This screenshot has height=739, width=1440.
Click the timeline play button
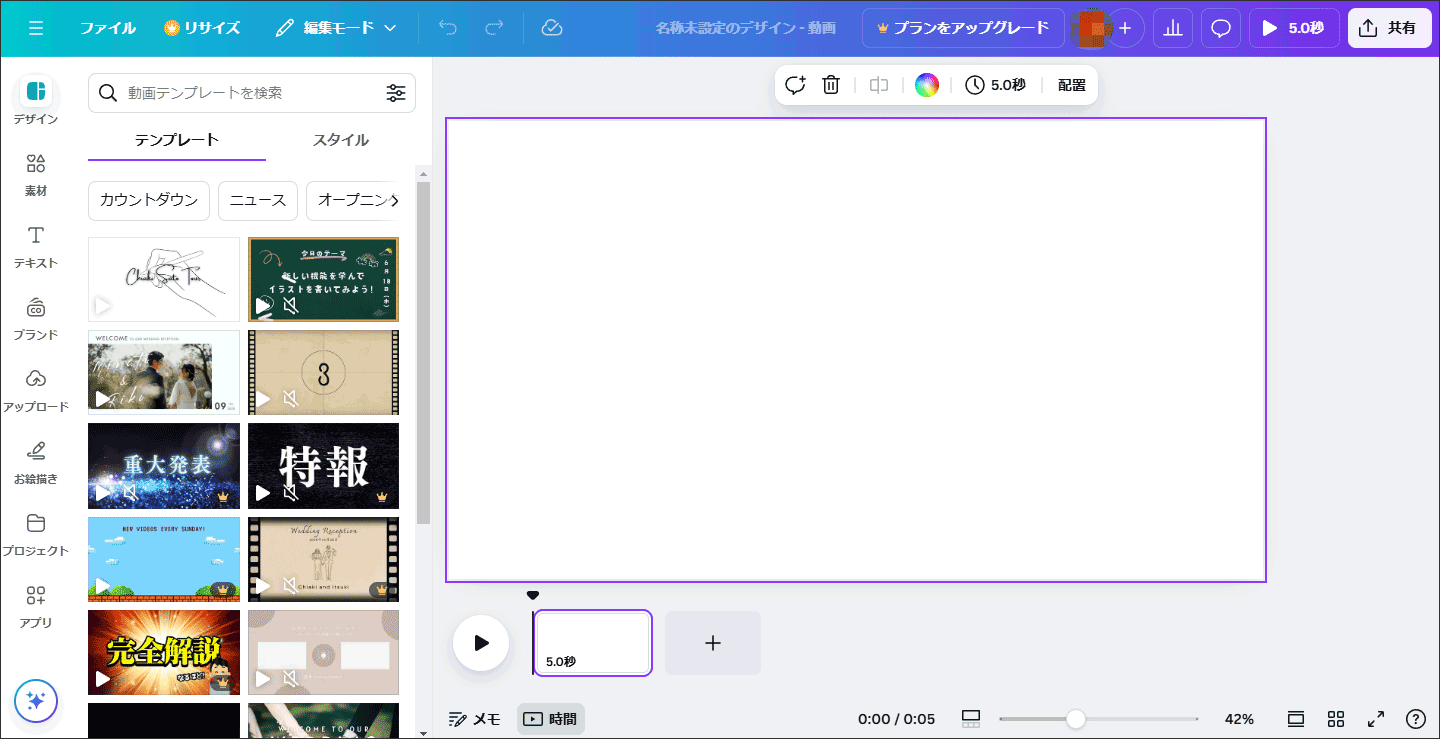481,643
